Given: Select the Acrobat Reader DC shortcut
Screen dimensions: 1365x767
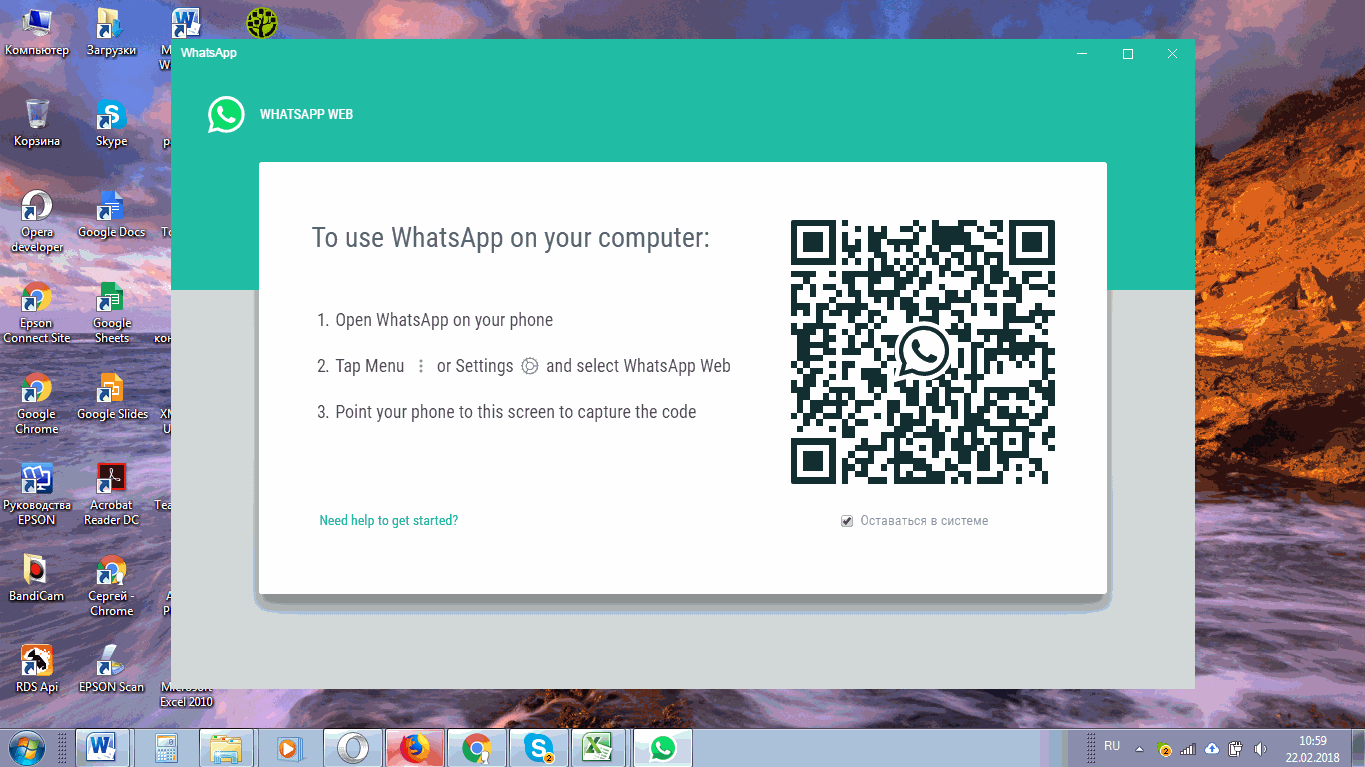Looking at the screenshot, I should pyautogui.click(x=111, y=495).
